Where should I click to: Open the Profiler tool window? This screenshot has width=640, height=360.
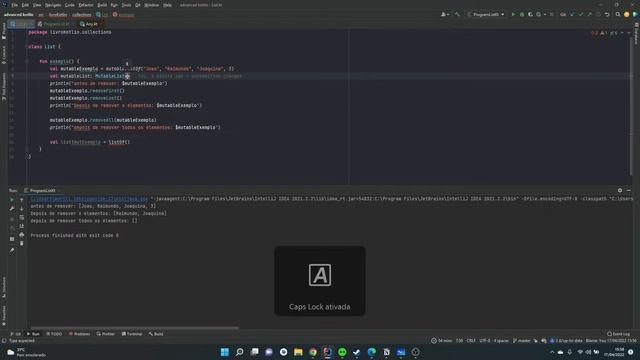pyautogui.click(x=106, y=334)
